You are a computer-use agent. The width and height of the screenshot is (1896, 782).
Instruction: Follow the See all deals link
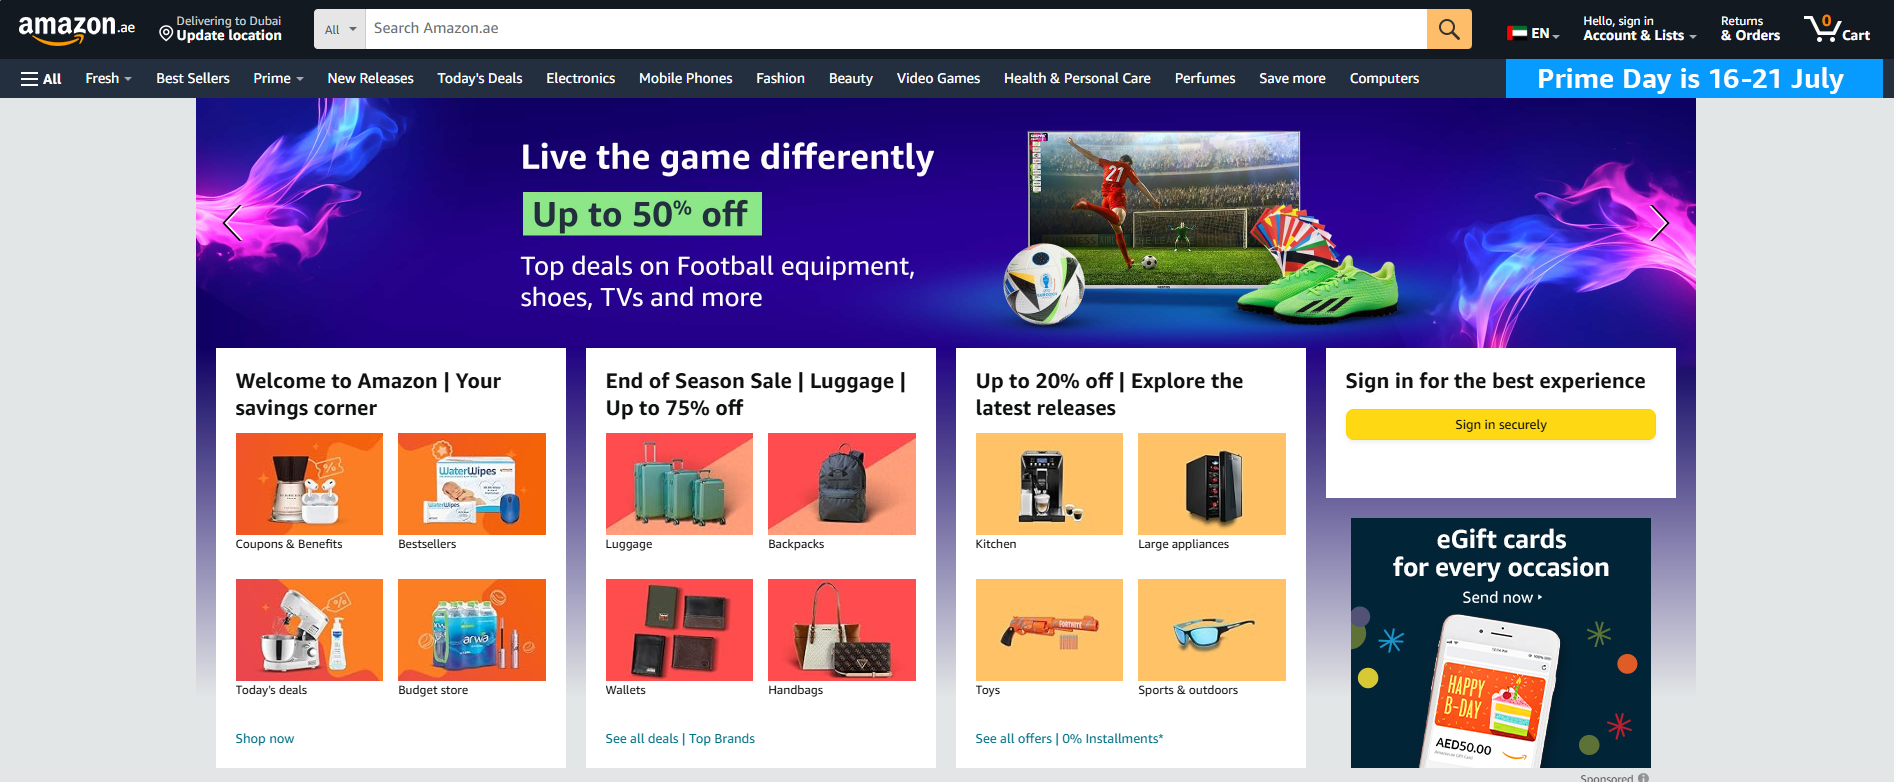pos(642,738)
